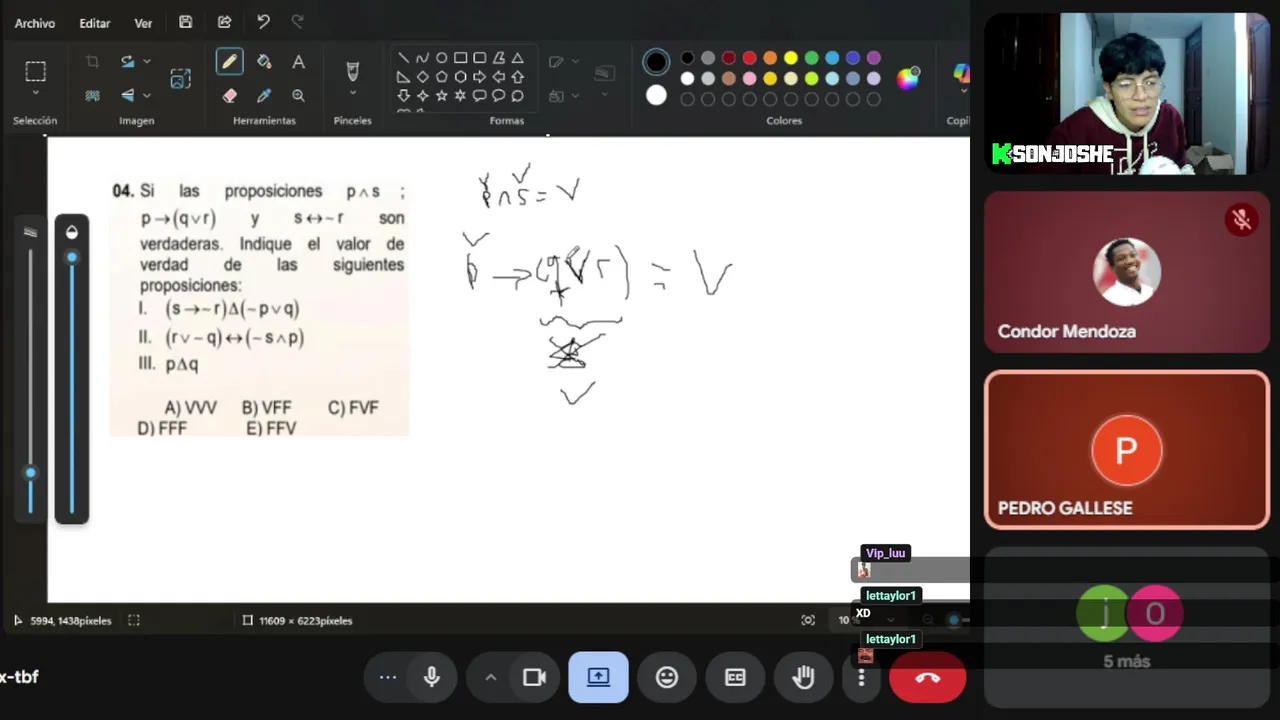Select the rectangular Selection tool
Viewport: 1280px width, 720px height.
(x=35, y=71)
